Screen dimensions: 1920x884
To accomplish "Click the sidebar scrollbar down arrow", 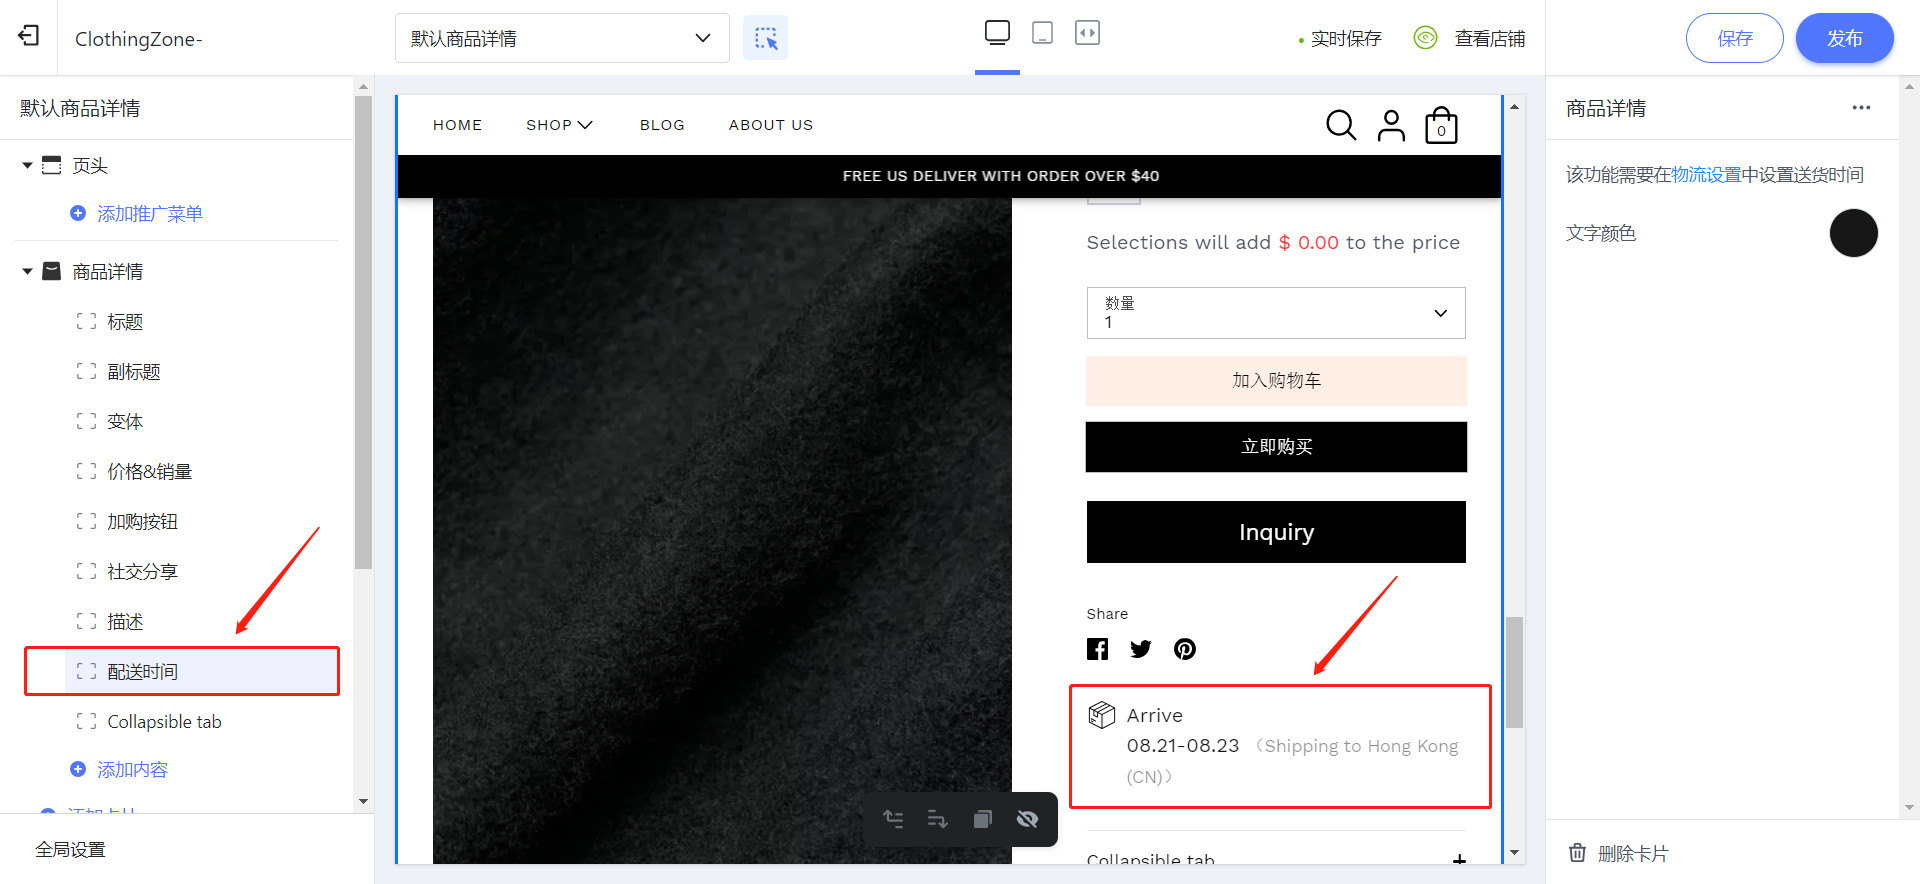I will pos(363,801).
